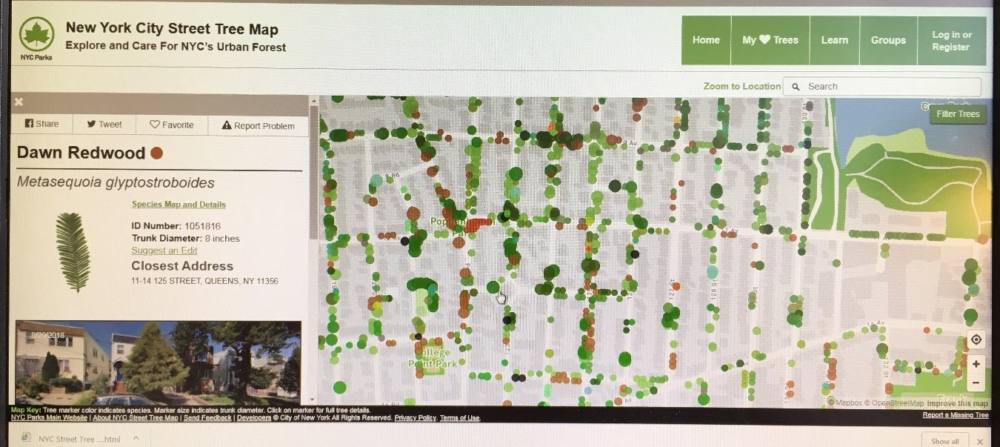
Task: Click the Suggest an Edit link
Action: [165, 251]
